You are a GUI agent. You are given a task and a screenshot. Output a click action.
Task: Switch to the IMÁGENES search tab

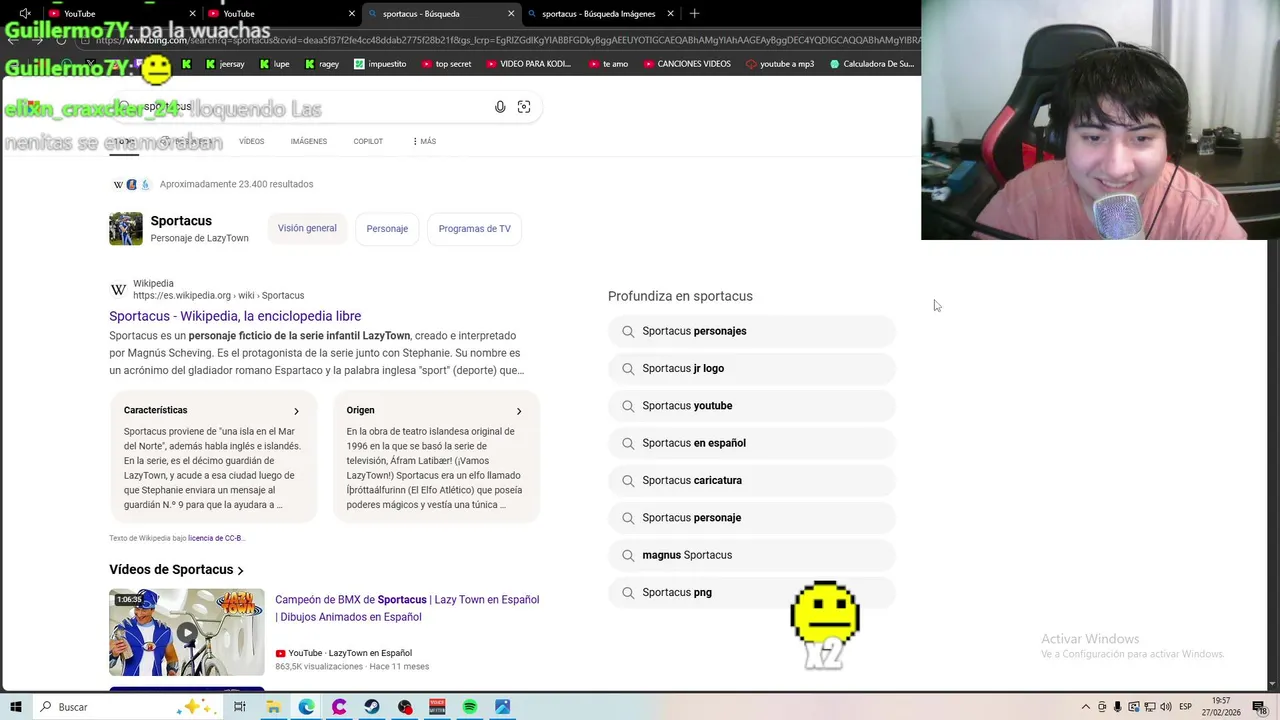[309, 141]
